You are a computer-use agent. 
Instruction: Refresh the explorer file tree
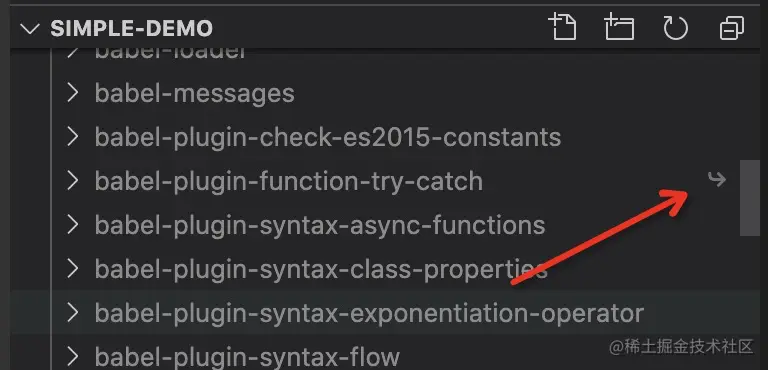click(x=675, y=28)
